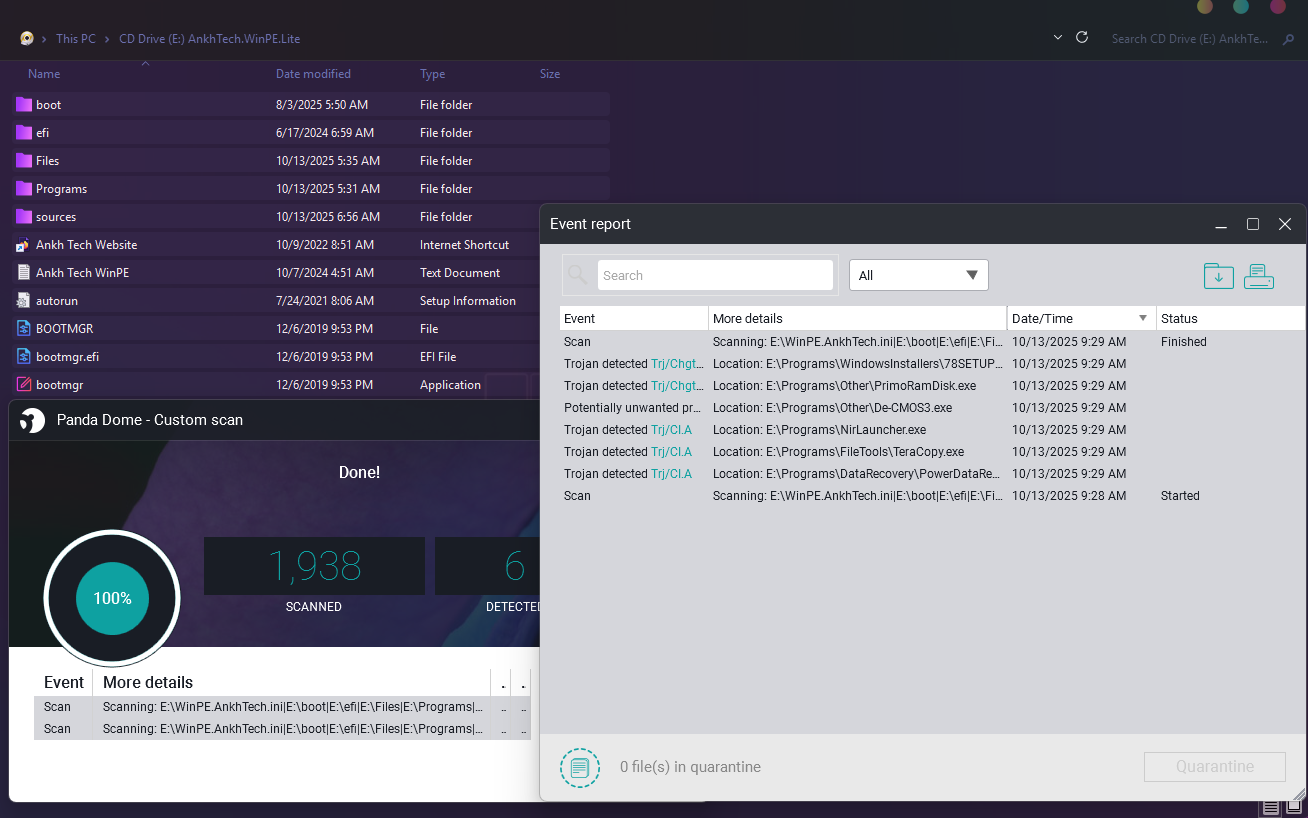The image size is (1308, 818).
Task: Expand the chevron after This PC breadcrumb
Action: tap(107, 39)
